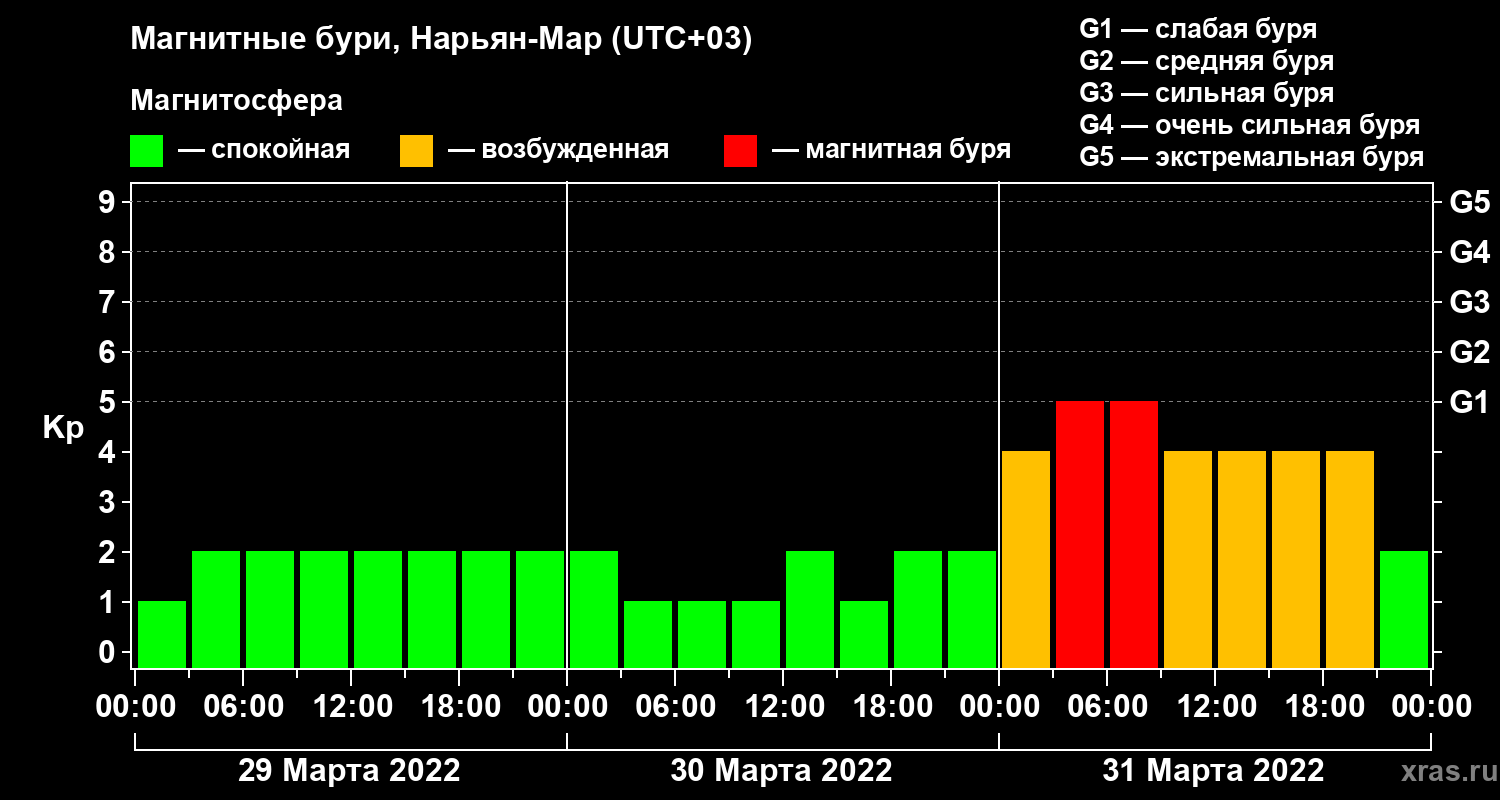
Task: Select the orange bar for 31 Марта 18:00–21:00
Action: (x=1350, y=559)
